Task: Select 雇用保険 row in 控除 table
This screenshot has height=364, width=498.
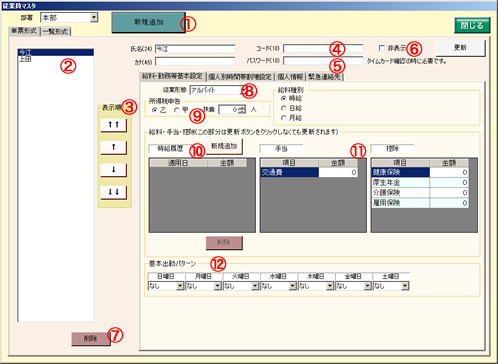Action: coord(400,203)
